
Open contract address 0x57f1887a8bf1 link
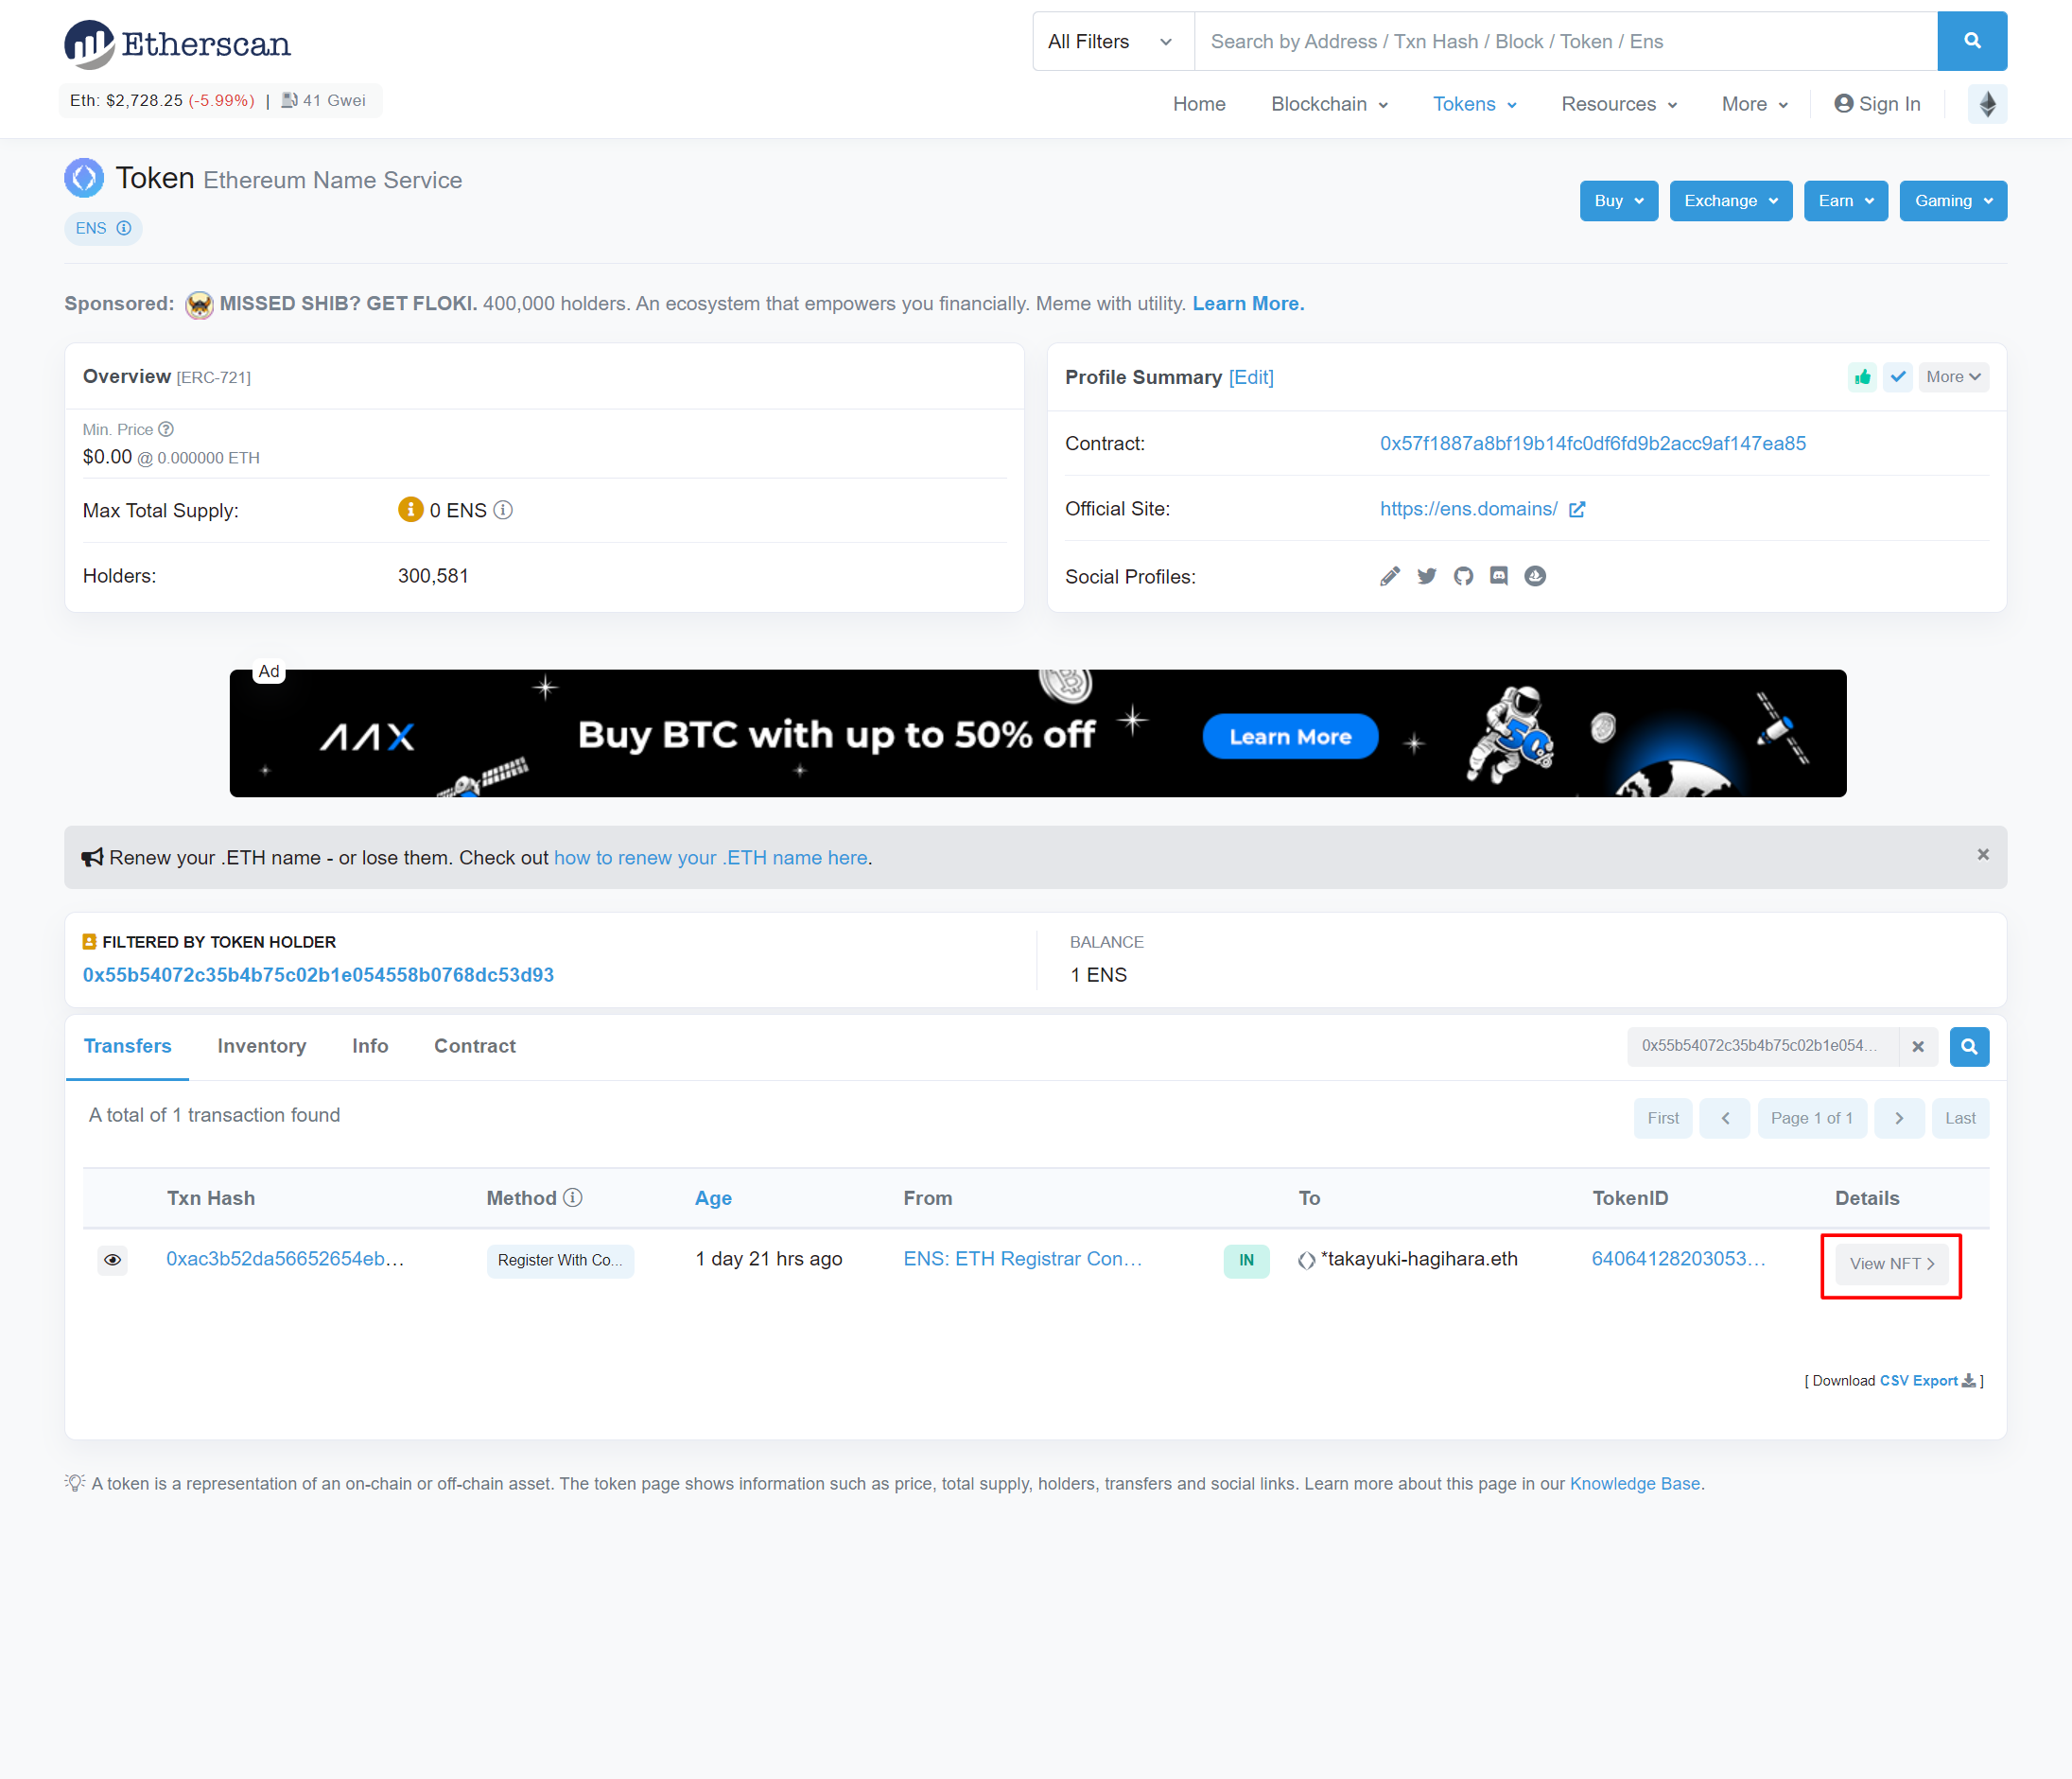(1592, 443)
